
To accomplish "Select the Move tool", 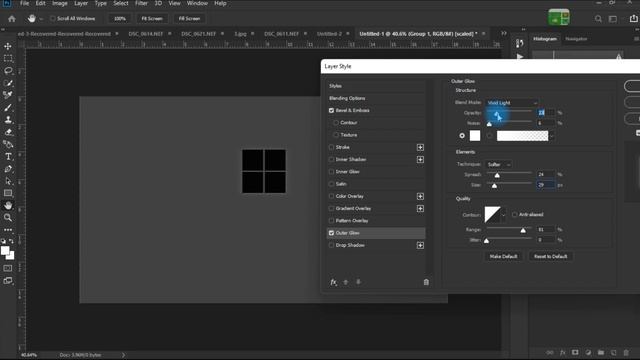I will coord(8,47).
